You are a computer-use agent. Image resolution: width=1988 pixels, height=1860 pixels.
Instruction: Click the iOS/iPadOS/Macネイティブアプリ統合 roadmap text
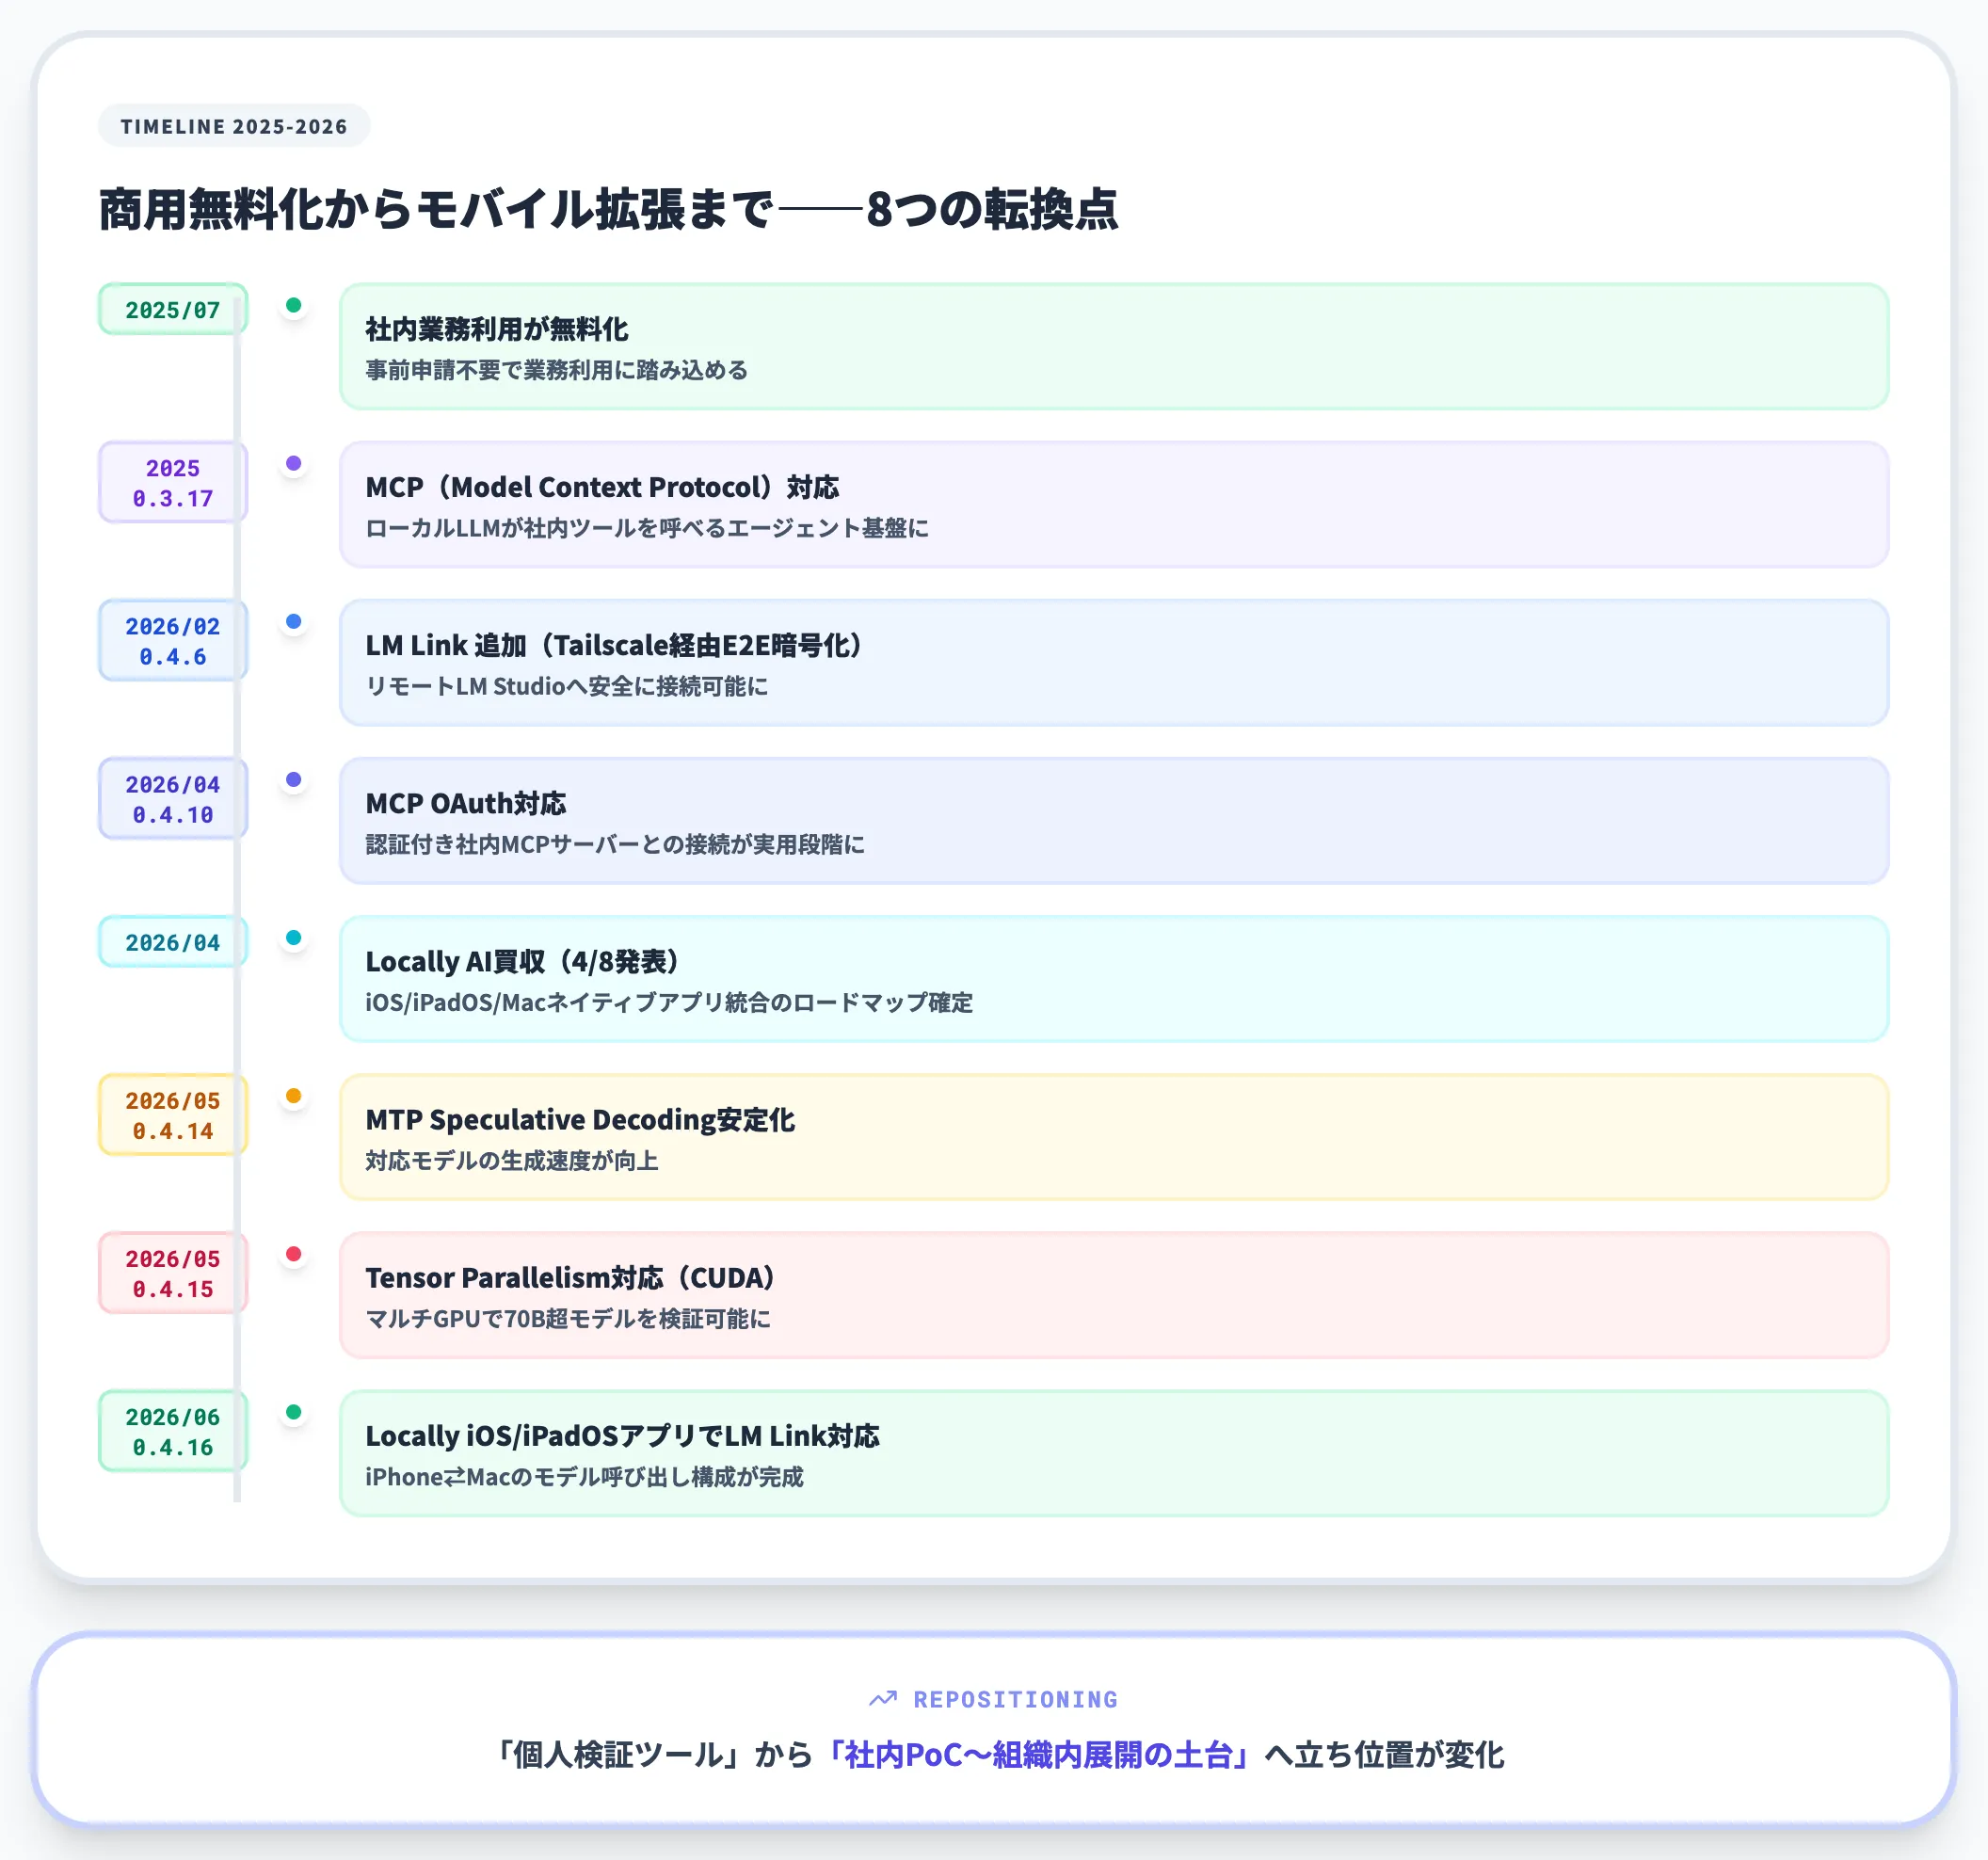coord(669,1002)
